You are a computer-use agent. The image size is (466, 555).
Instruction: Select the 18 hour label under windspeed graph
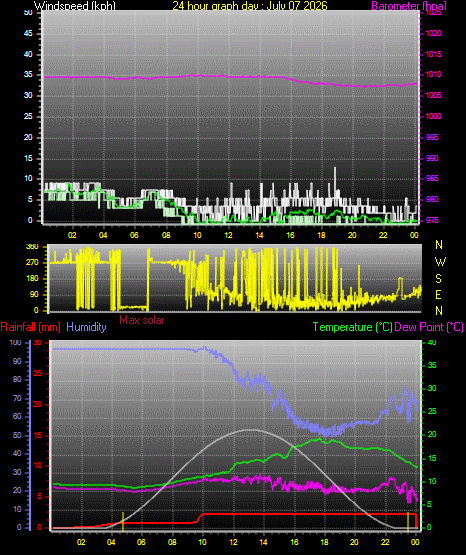(x=321, y=235)
